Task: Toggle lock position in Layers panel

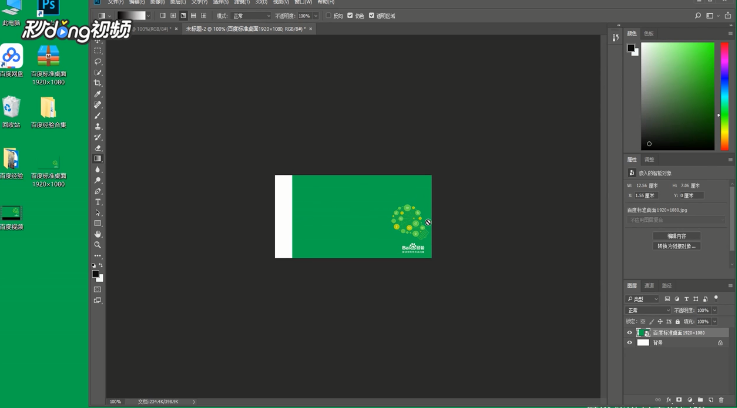Action: (660, 322)
